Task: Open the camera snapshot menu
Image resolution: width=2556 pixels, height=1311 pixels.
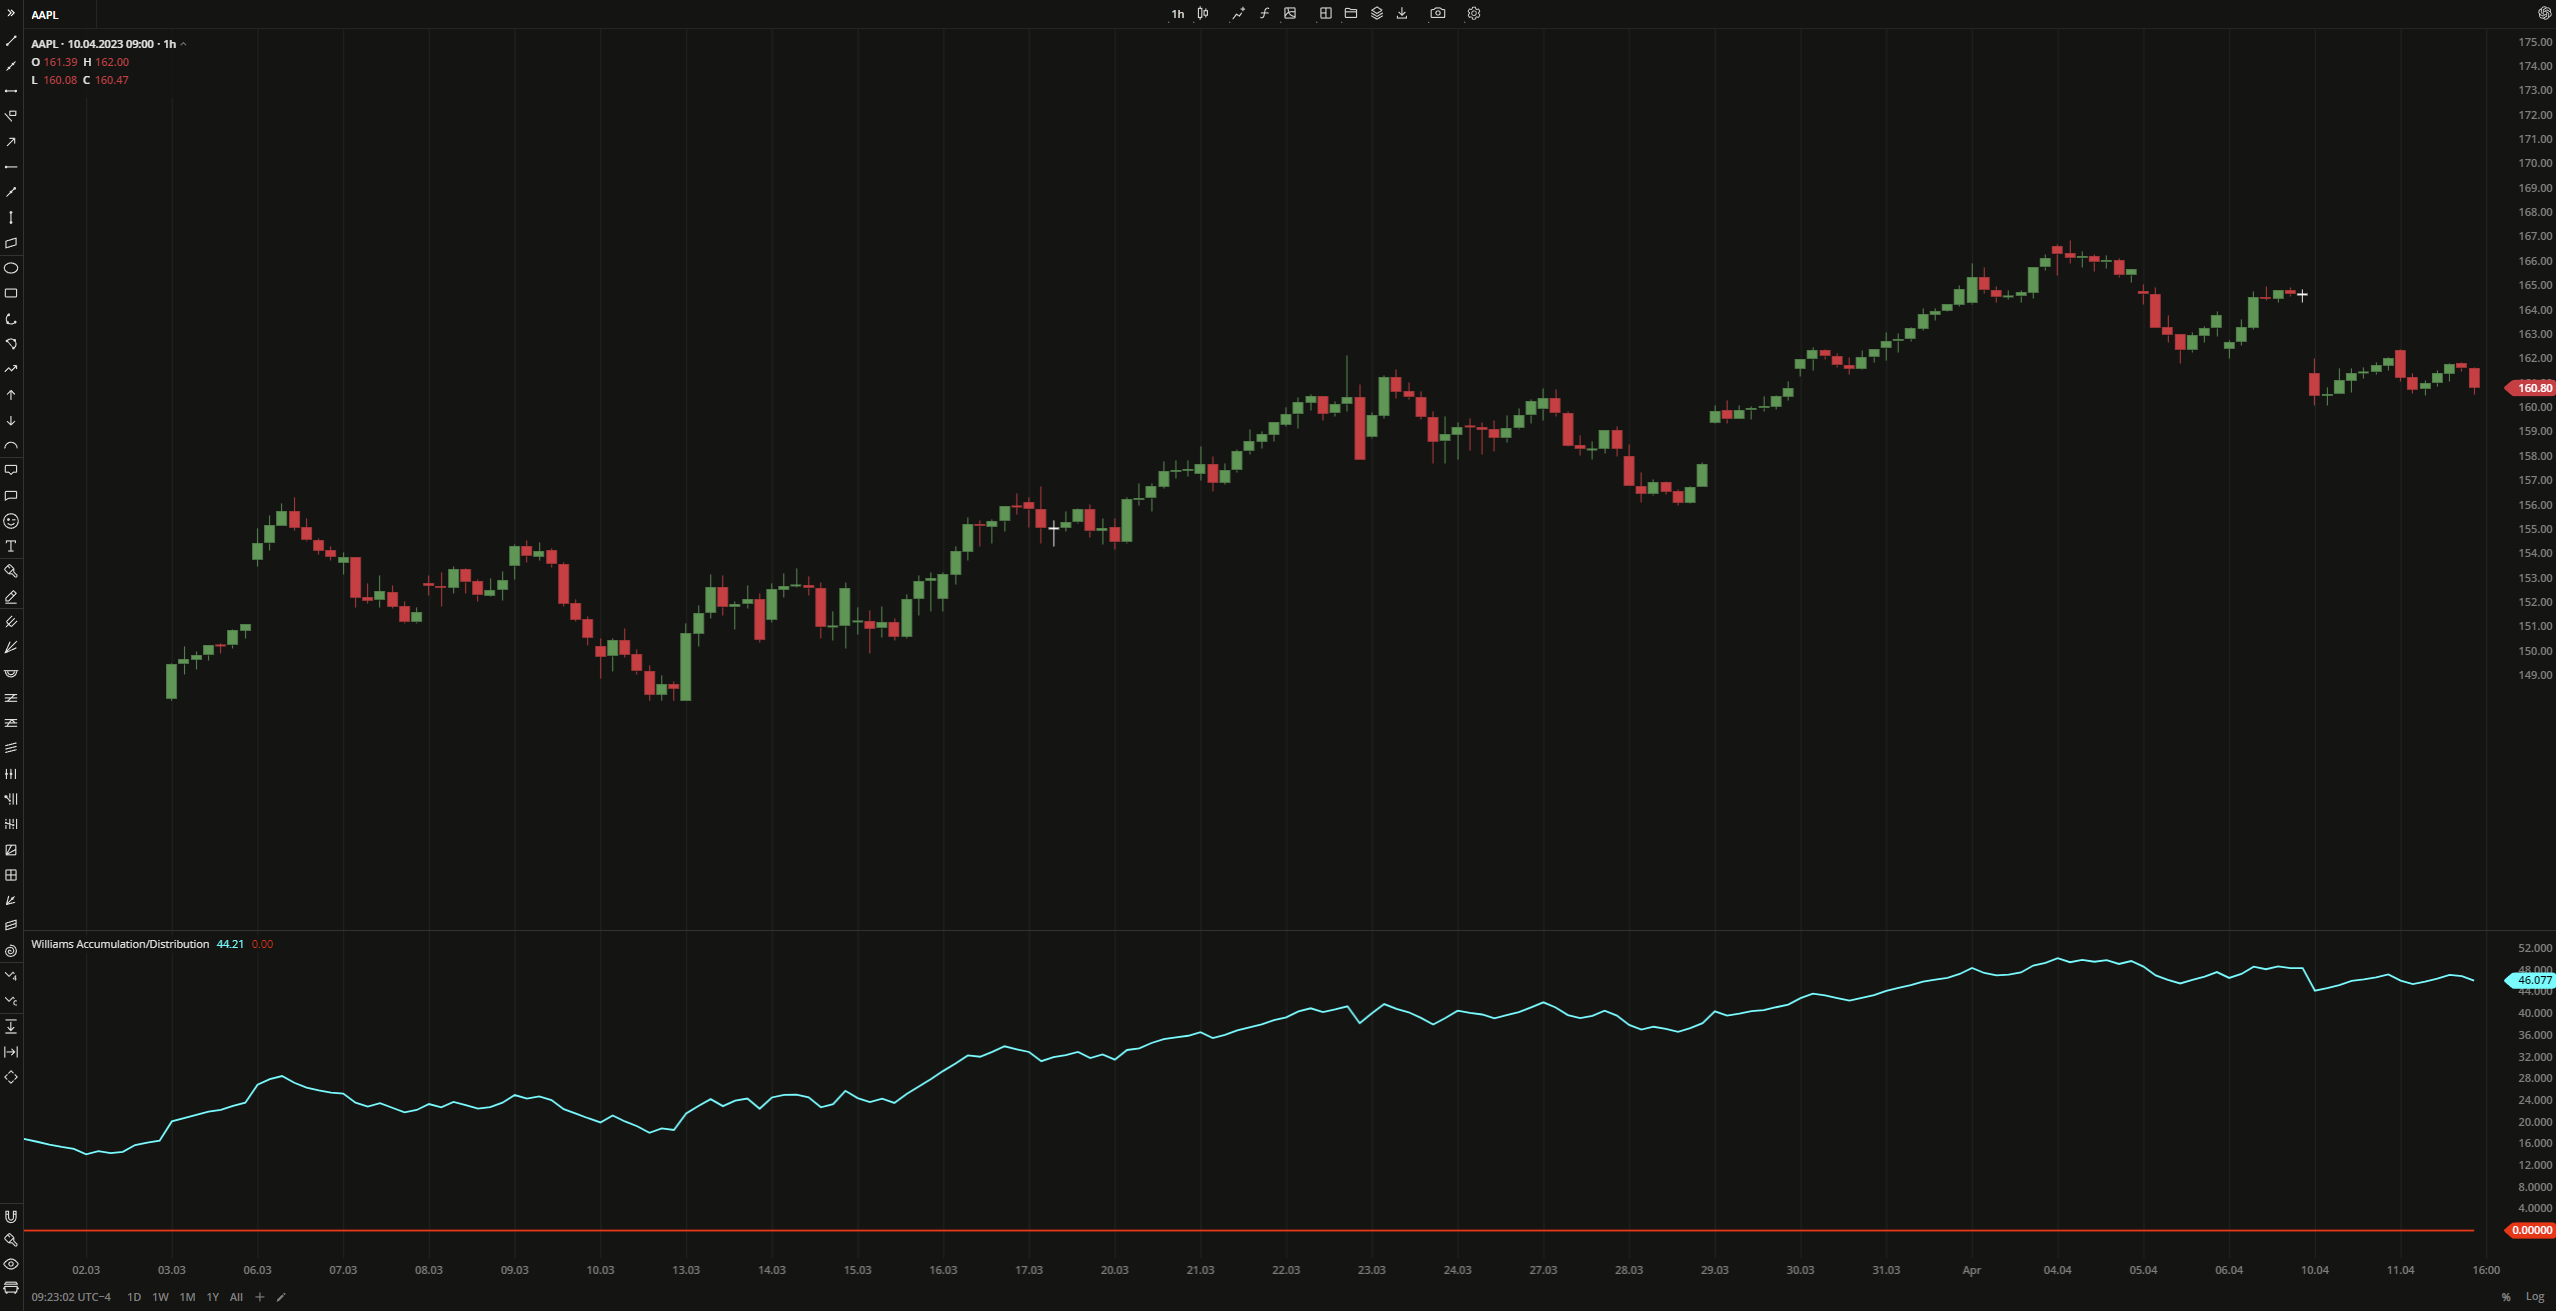Action: [1438, 14]
